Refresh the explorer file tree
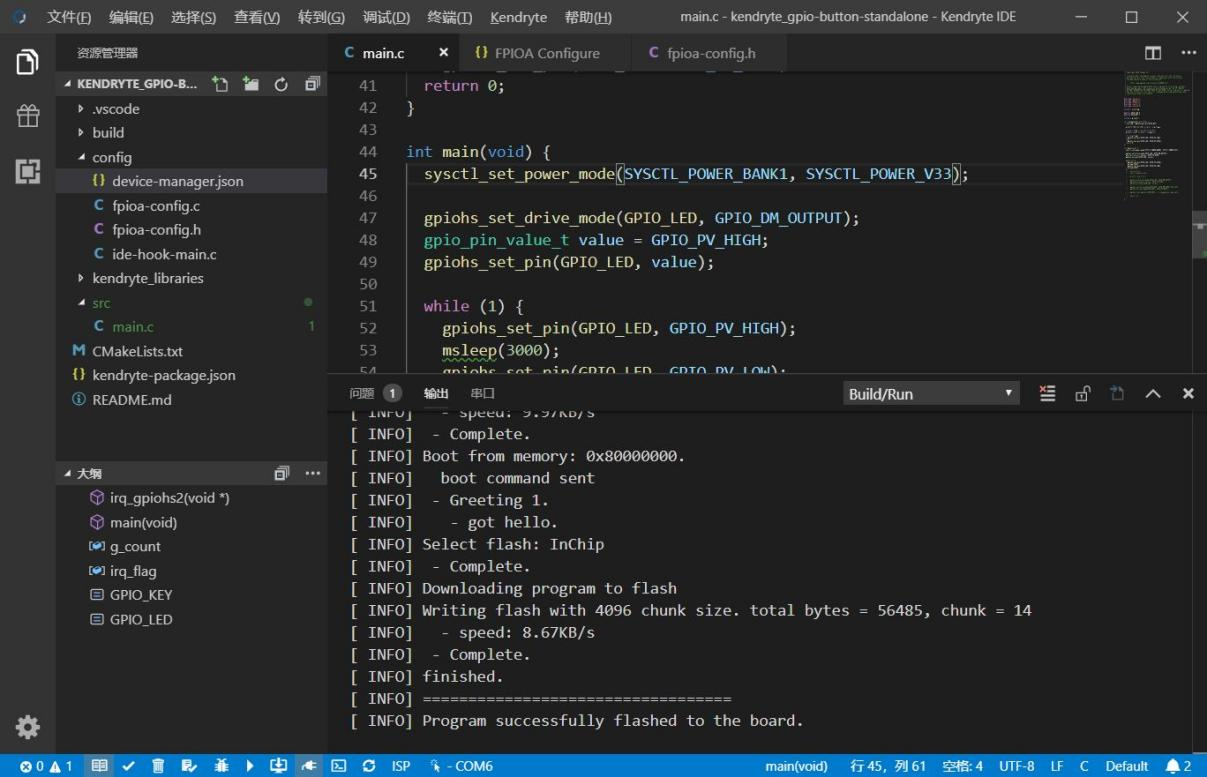Image resolution: width=1207 pixels, height=777 pixels. point(281,85)
